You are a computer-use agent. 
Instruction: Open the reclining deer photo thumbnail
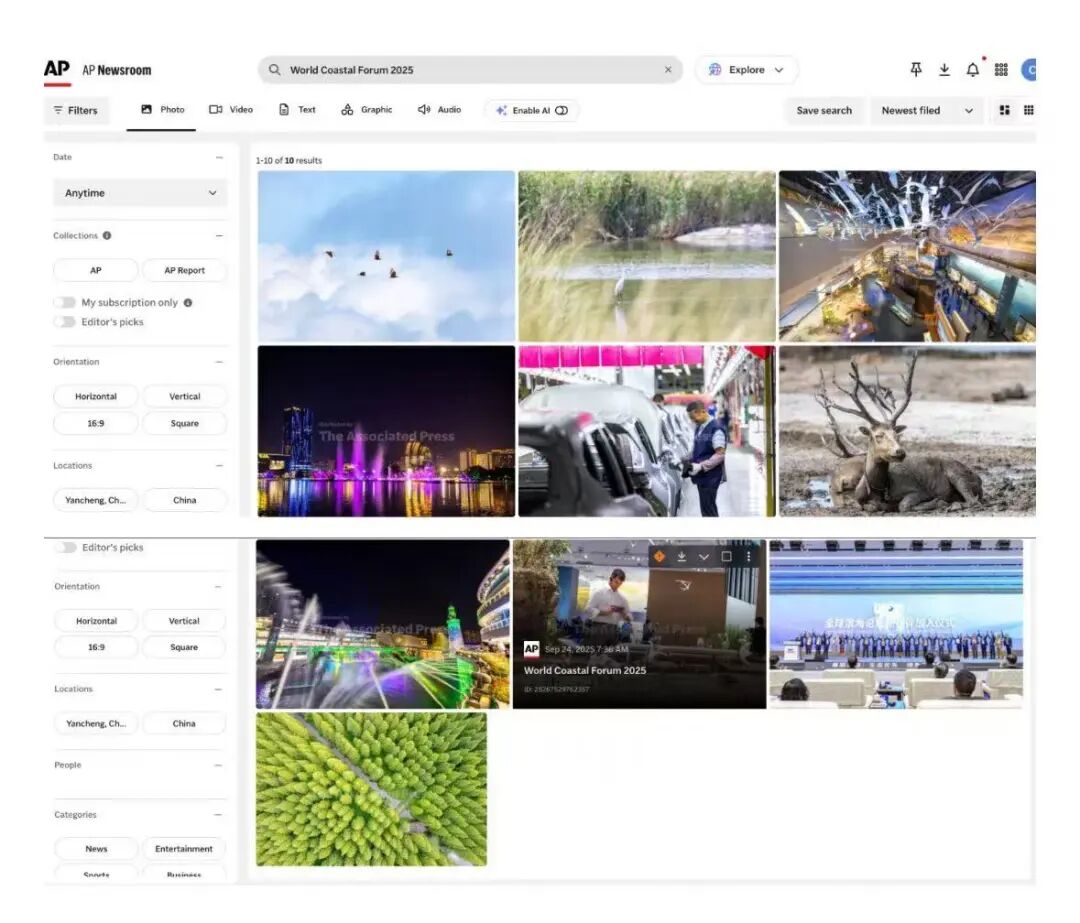click(907, 431)
